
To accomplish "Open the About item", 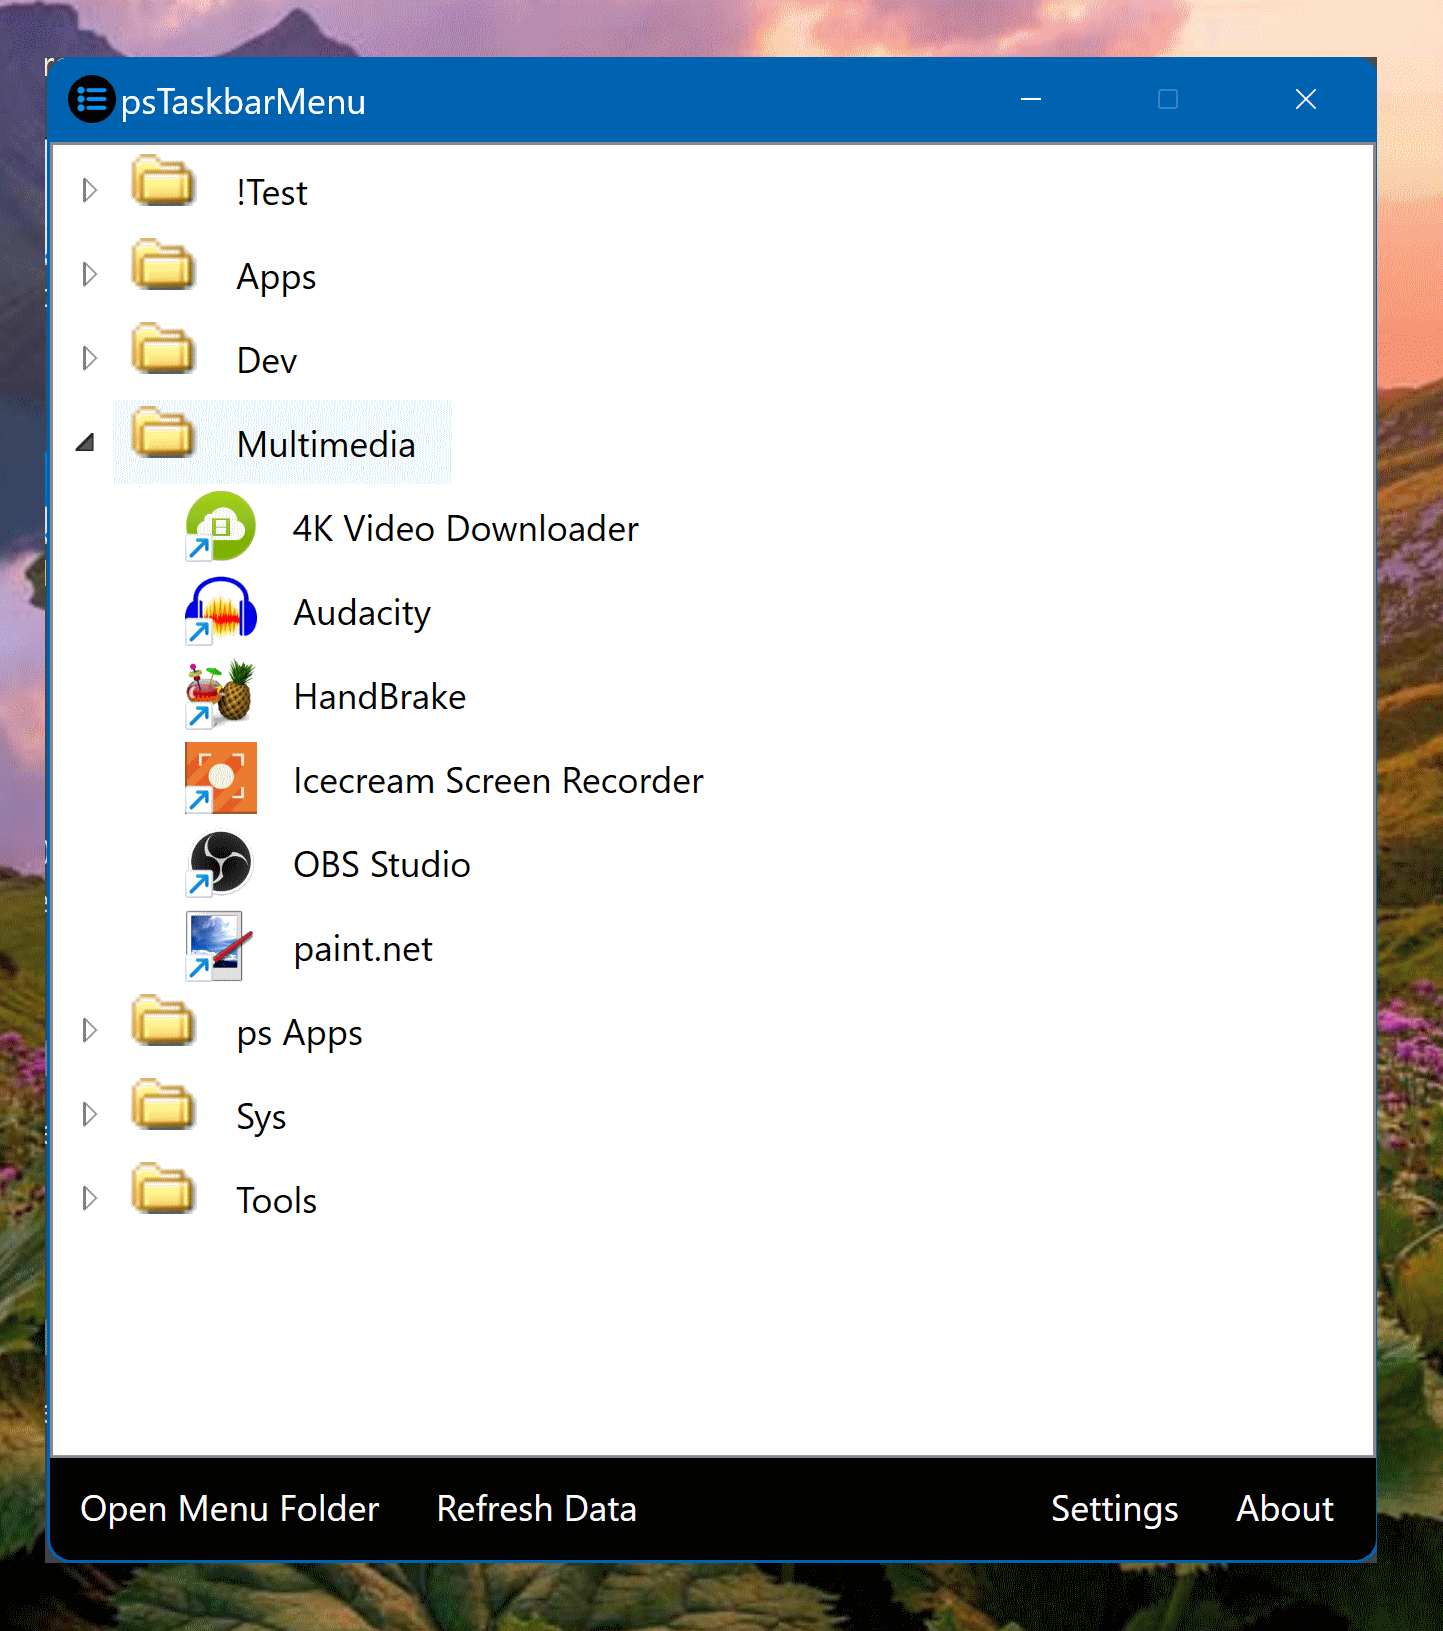I will (1285, 1509).
